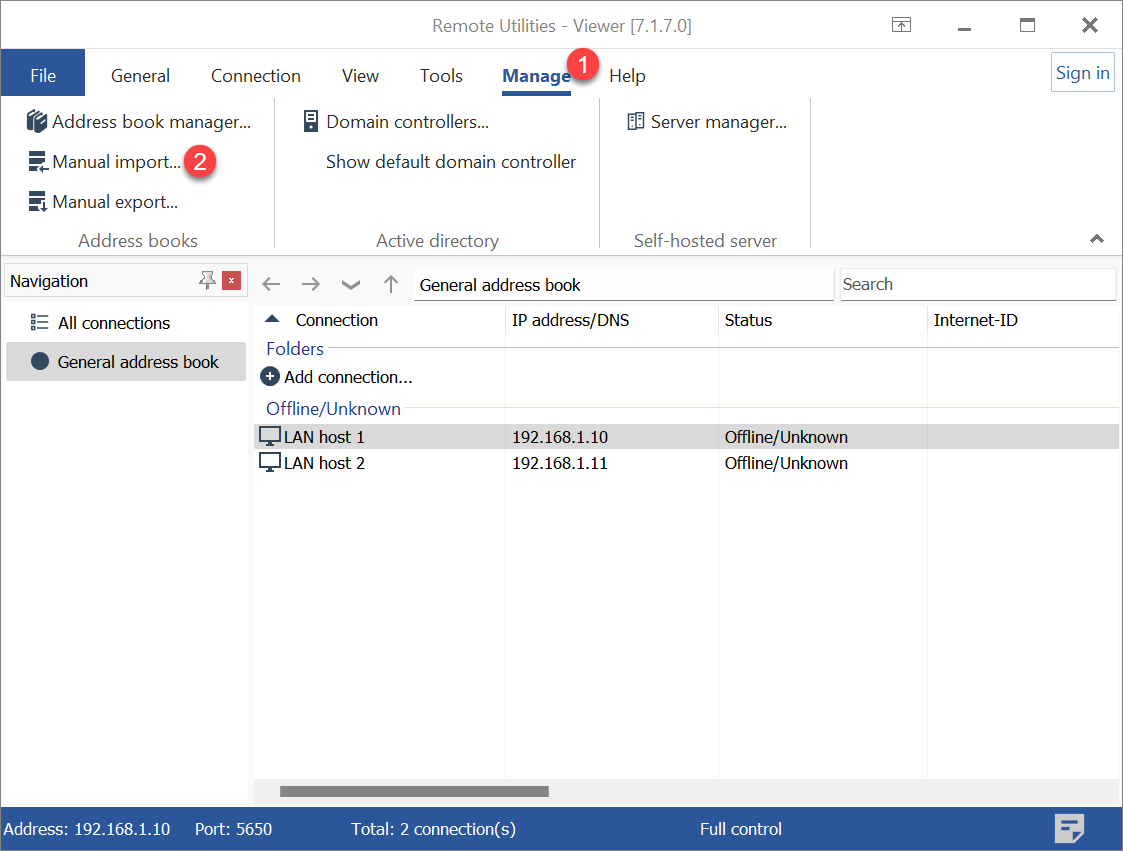This screenshot has width=1123, height=851.
Task: Click the notes icon in status bar
Action: [1069, 829]
